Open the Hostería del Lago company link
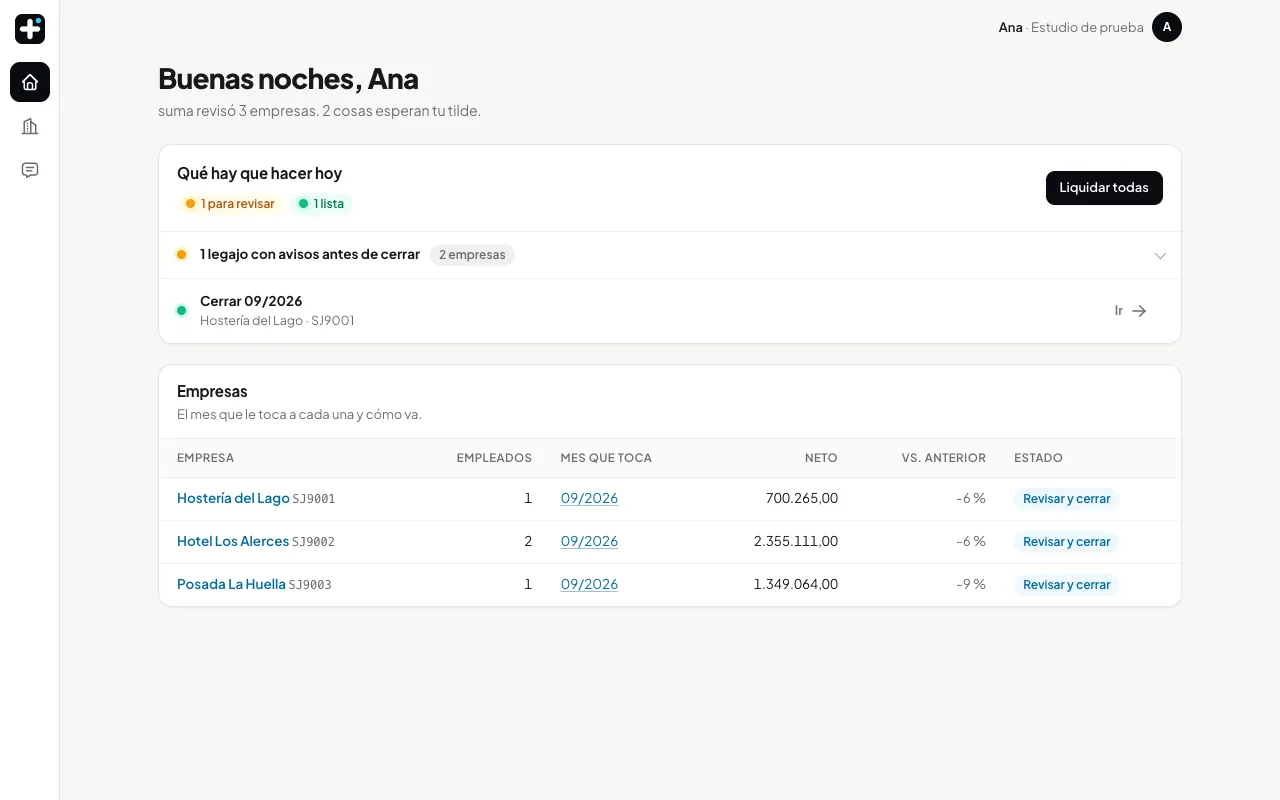The height and width of the screenshot is (800, 1280). point(233,498)
